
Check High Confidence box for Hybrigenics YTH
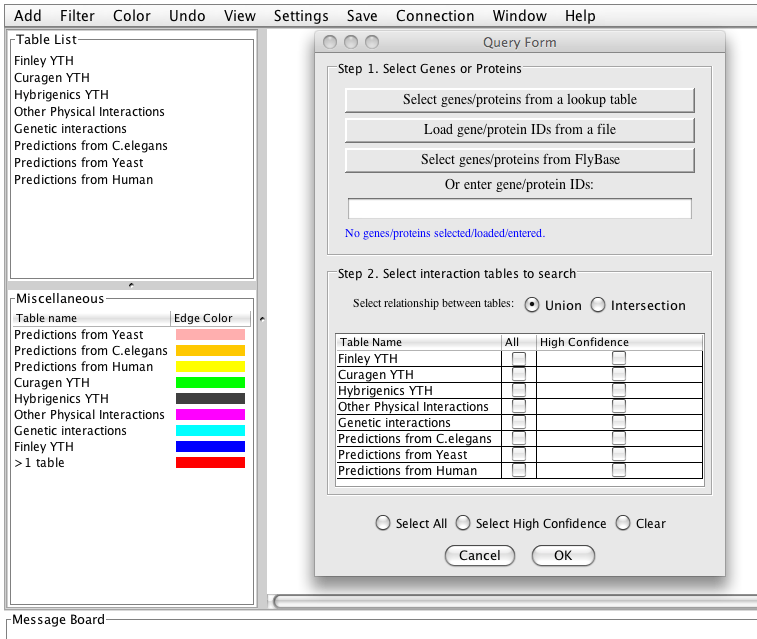pos(619,390)
